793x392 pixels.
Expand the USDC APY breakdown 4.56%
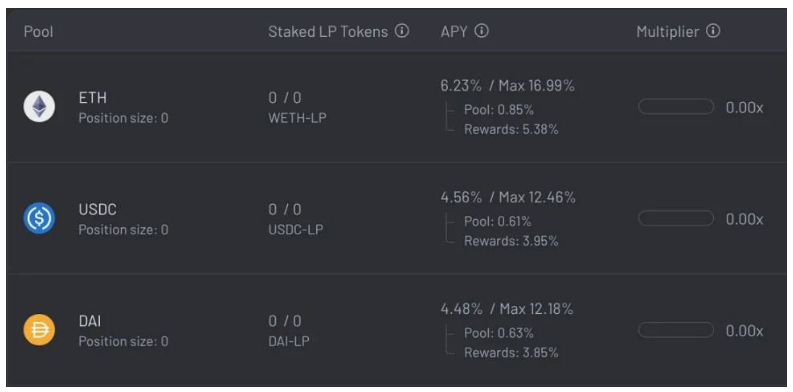pos(461,197)
